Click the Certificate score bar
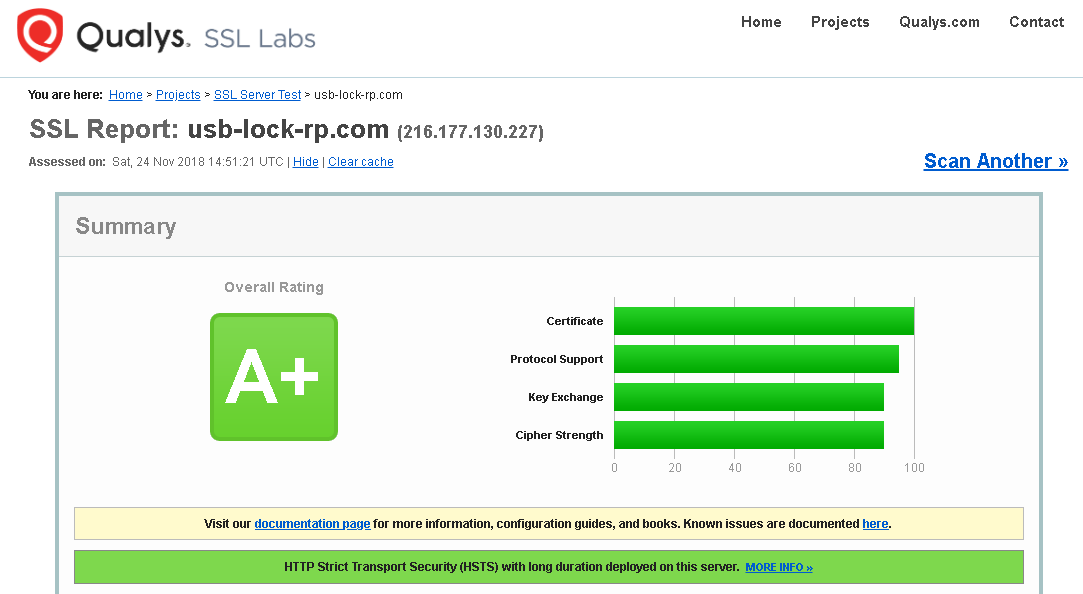 tap(764, 321)
